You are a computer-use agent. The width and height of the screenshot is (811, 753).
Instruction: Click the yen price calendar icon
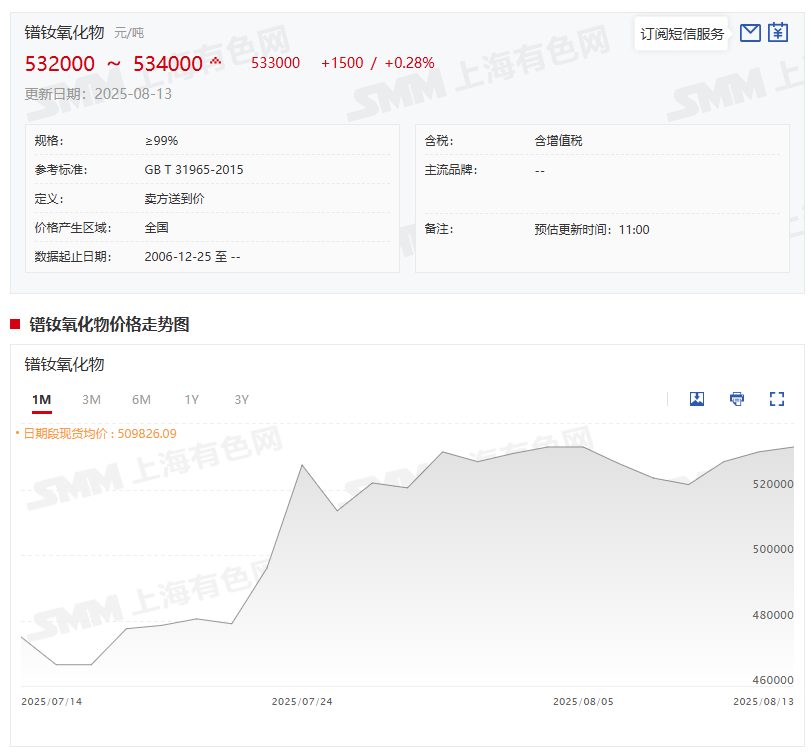[778, 33]
